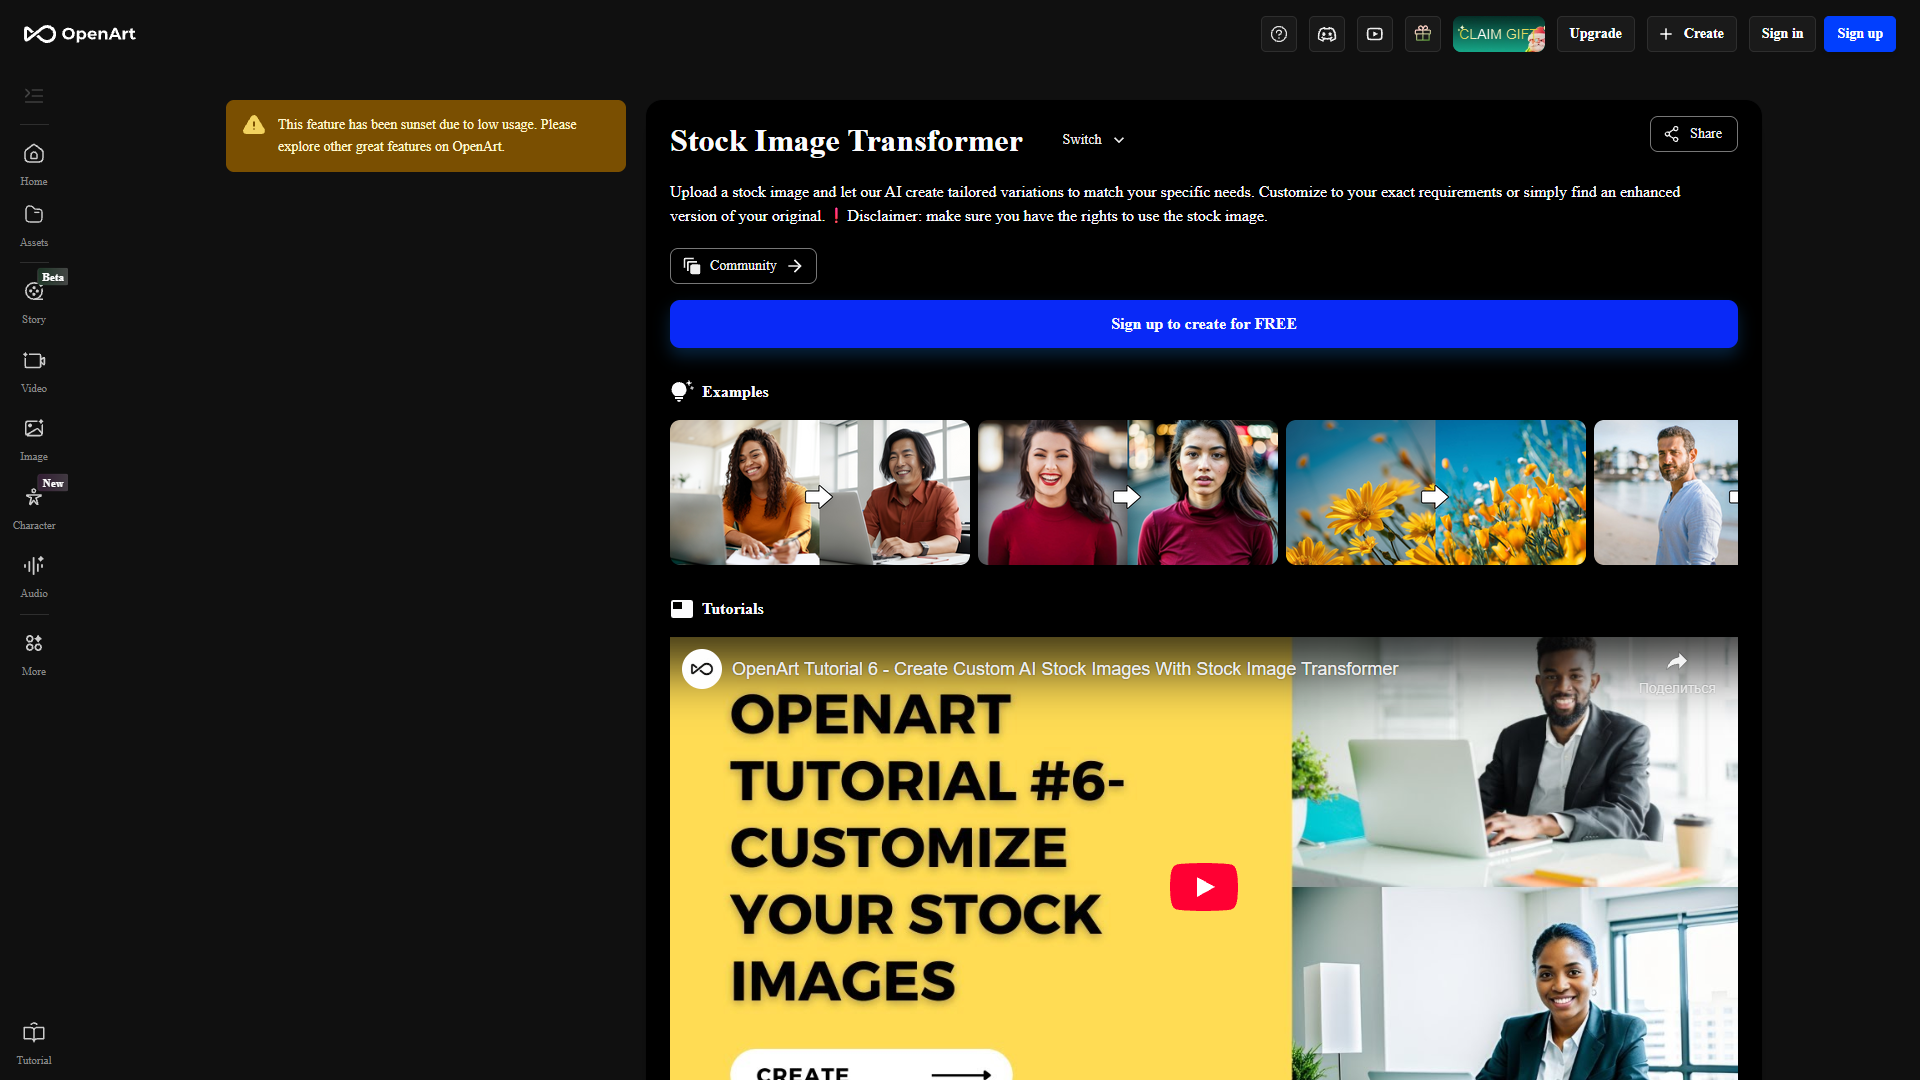Click the OpenArt logo
Viewport: 1920px width, 1080px height.
pyautogui.click(x=80, y=34)
